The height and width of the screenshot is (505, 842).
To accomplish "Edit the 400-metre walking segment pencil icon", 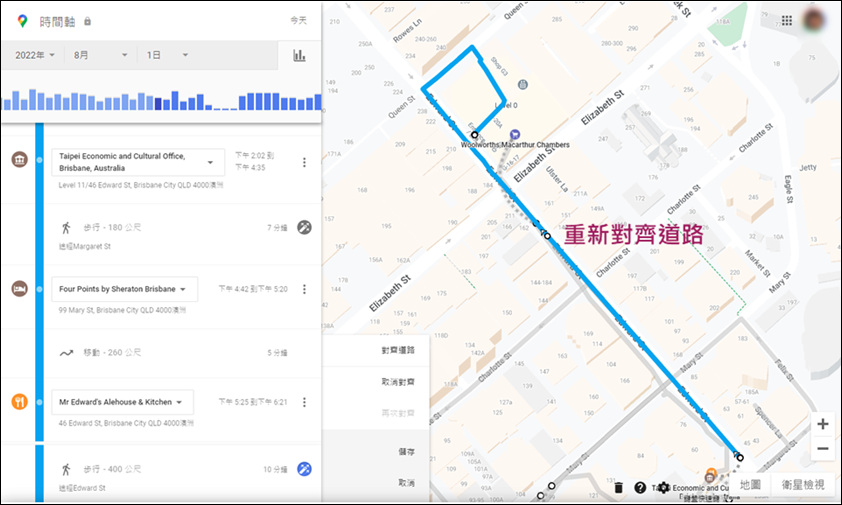I will [304, 469].
